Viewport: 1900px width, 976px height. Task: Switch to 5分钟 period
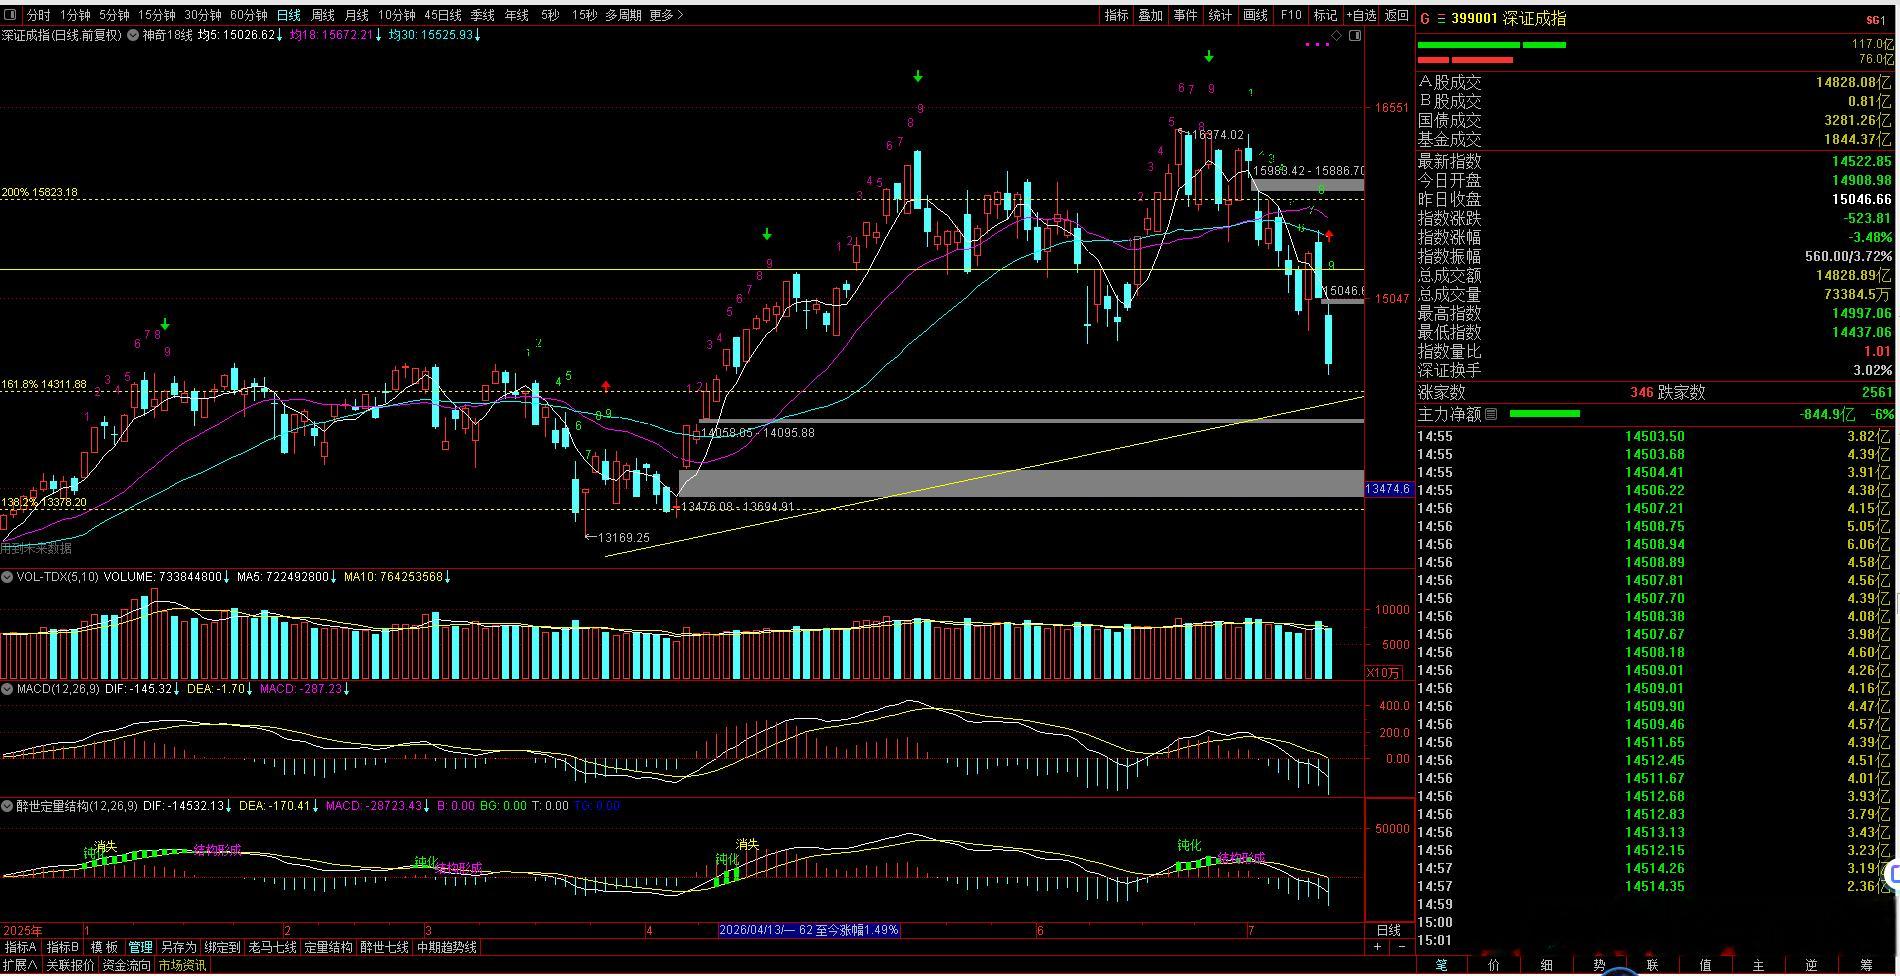click(114, 15)
